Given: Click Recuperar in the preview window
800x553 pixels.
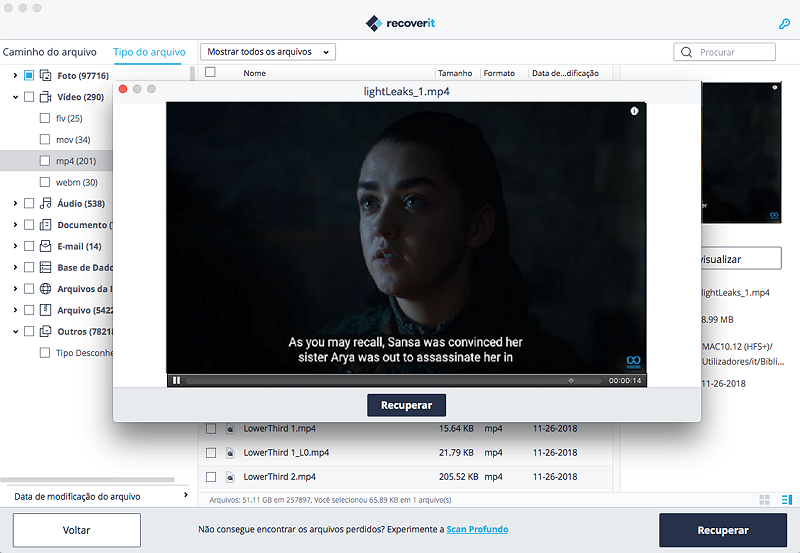Looking at the screenshot, I should click(407, 405).
